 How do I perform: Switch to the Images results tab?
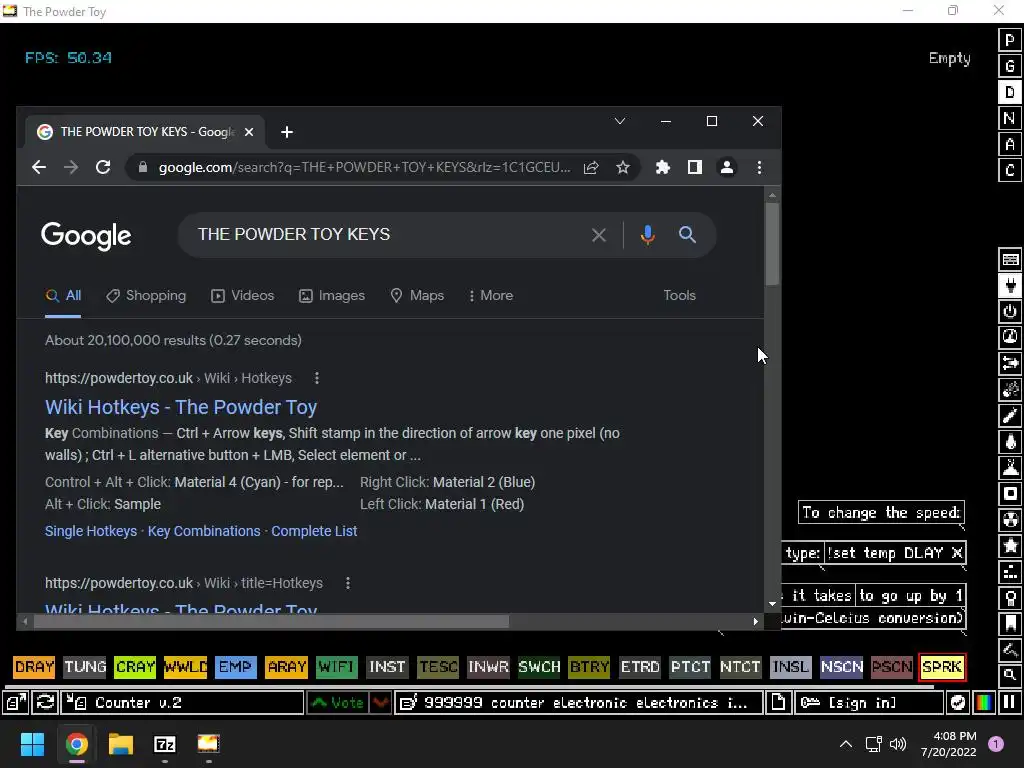(x=332, y=296)
